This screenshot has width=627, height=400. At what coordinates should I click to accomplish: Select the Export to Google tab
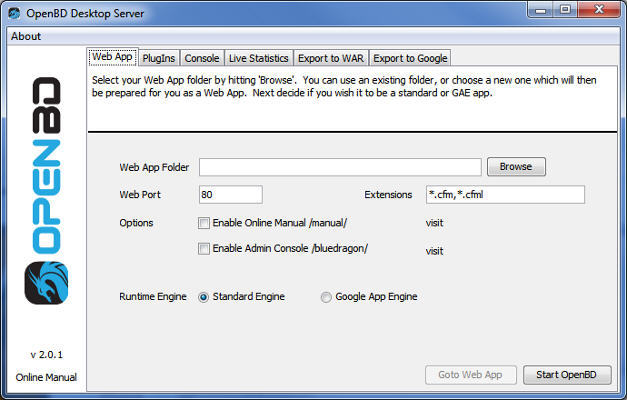[411, 58]
